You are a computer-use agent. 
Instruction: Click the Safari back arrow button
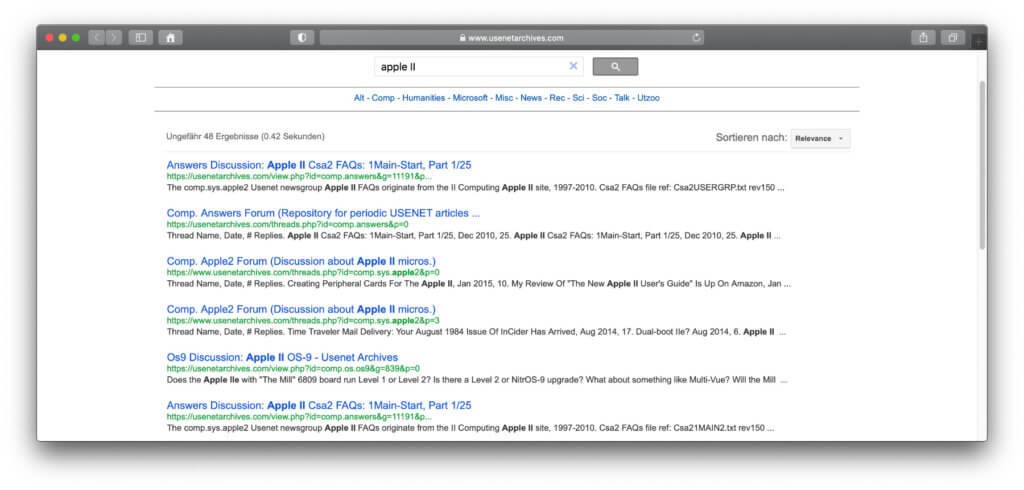pyautogui.click(x=96, y=38)
